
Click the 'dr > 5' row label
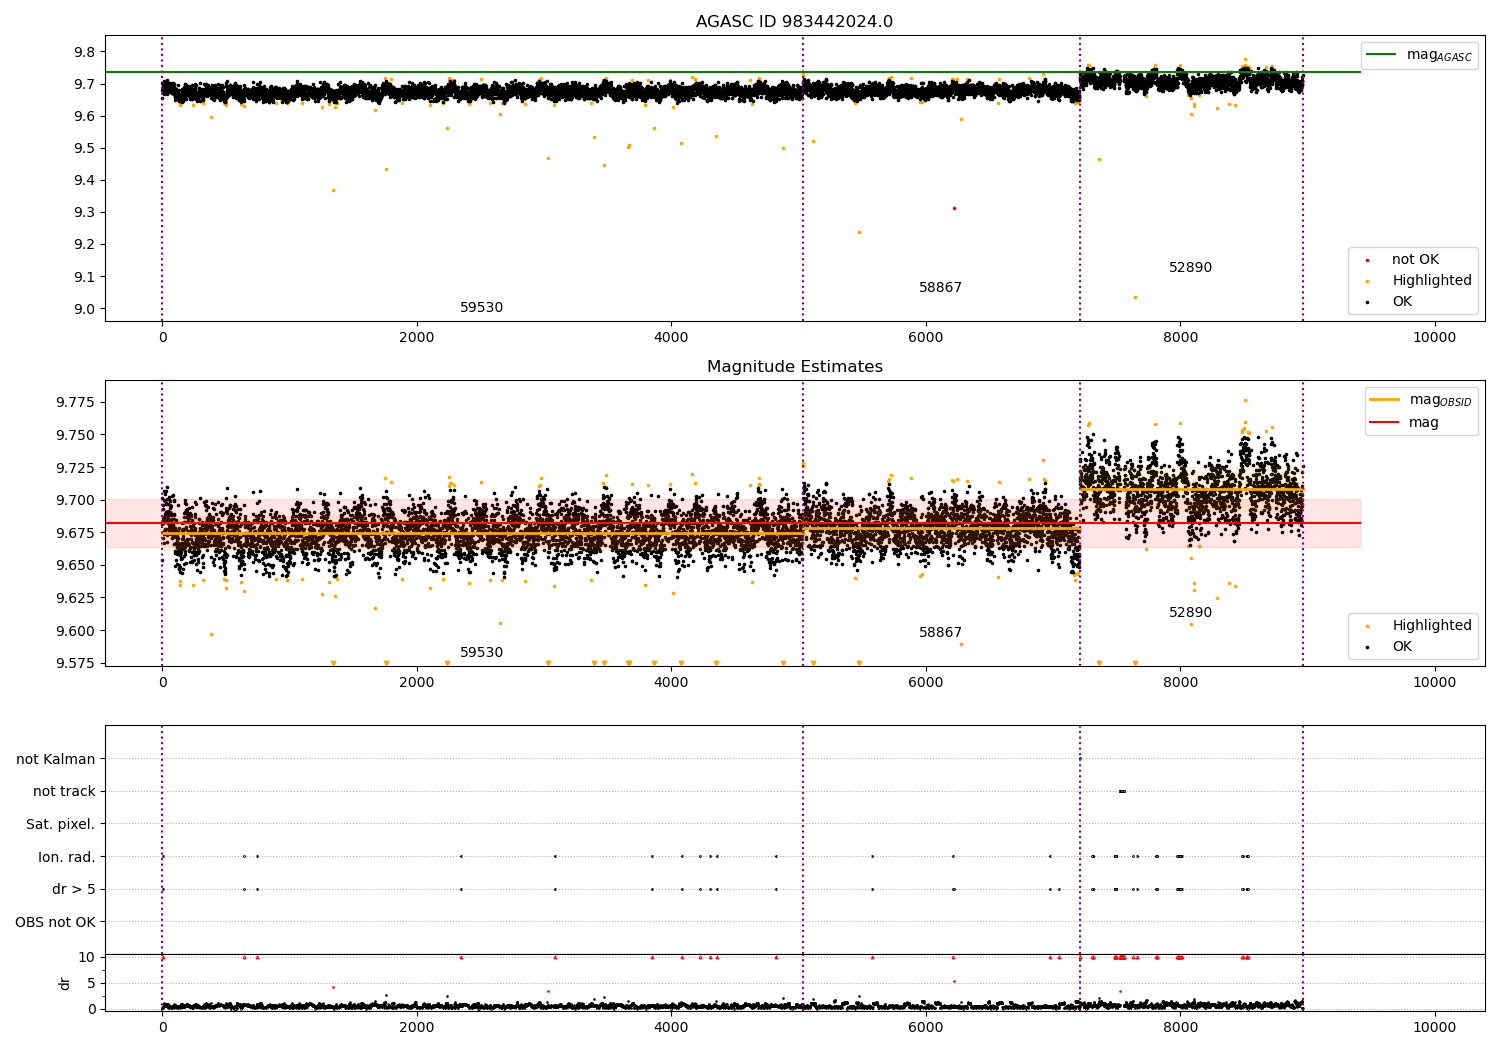[x=74, y=890]
